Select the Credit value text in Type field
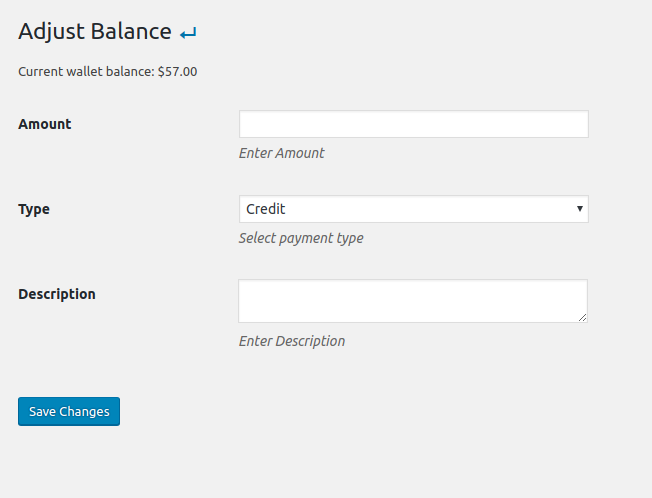The image size is (652, 498). (x=266, y=209)
